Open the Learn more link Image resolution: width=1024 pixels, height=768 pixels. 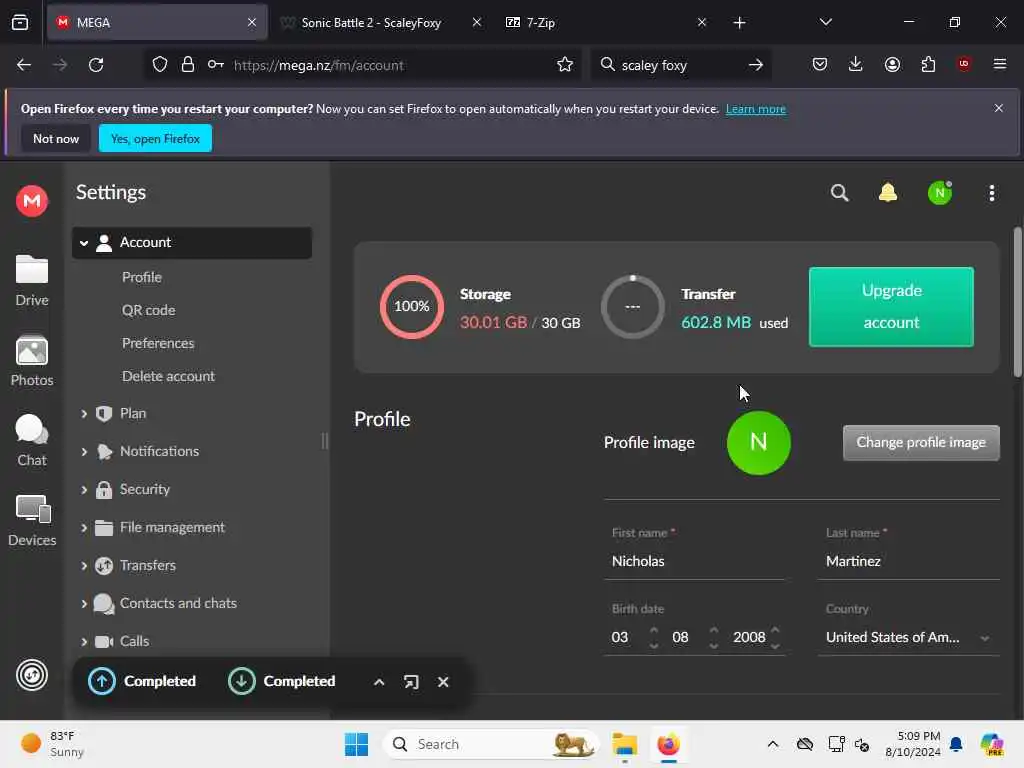[x=756, y=109]
